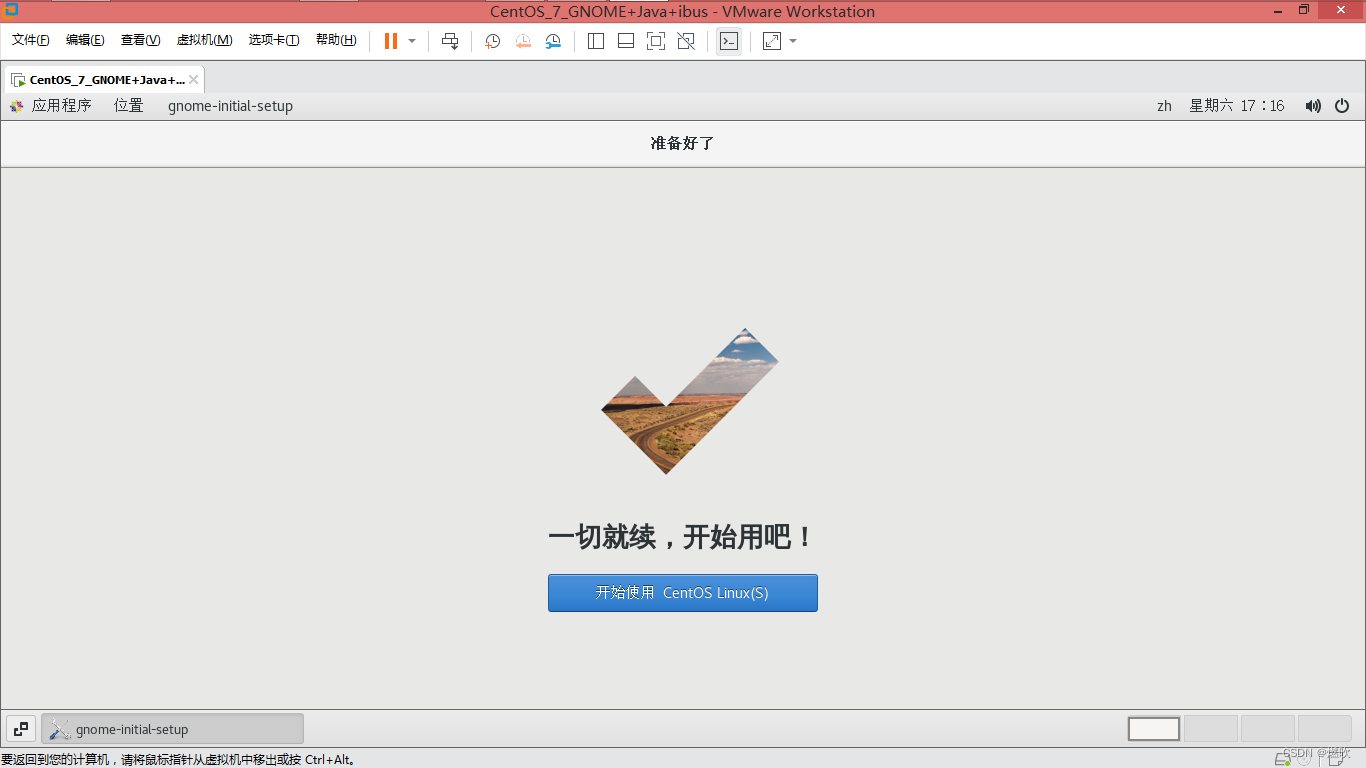Image resolution: width=1366 pixels, height=768 pixels.
Task: Toggle the thumbnail bar icon
Action: [x=626, y=41]
